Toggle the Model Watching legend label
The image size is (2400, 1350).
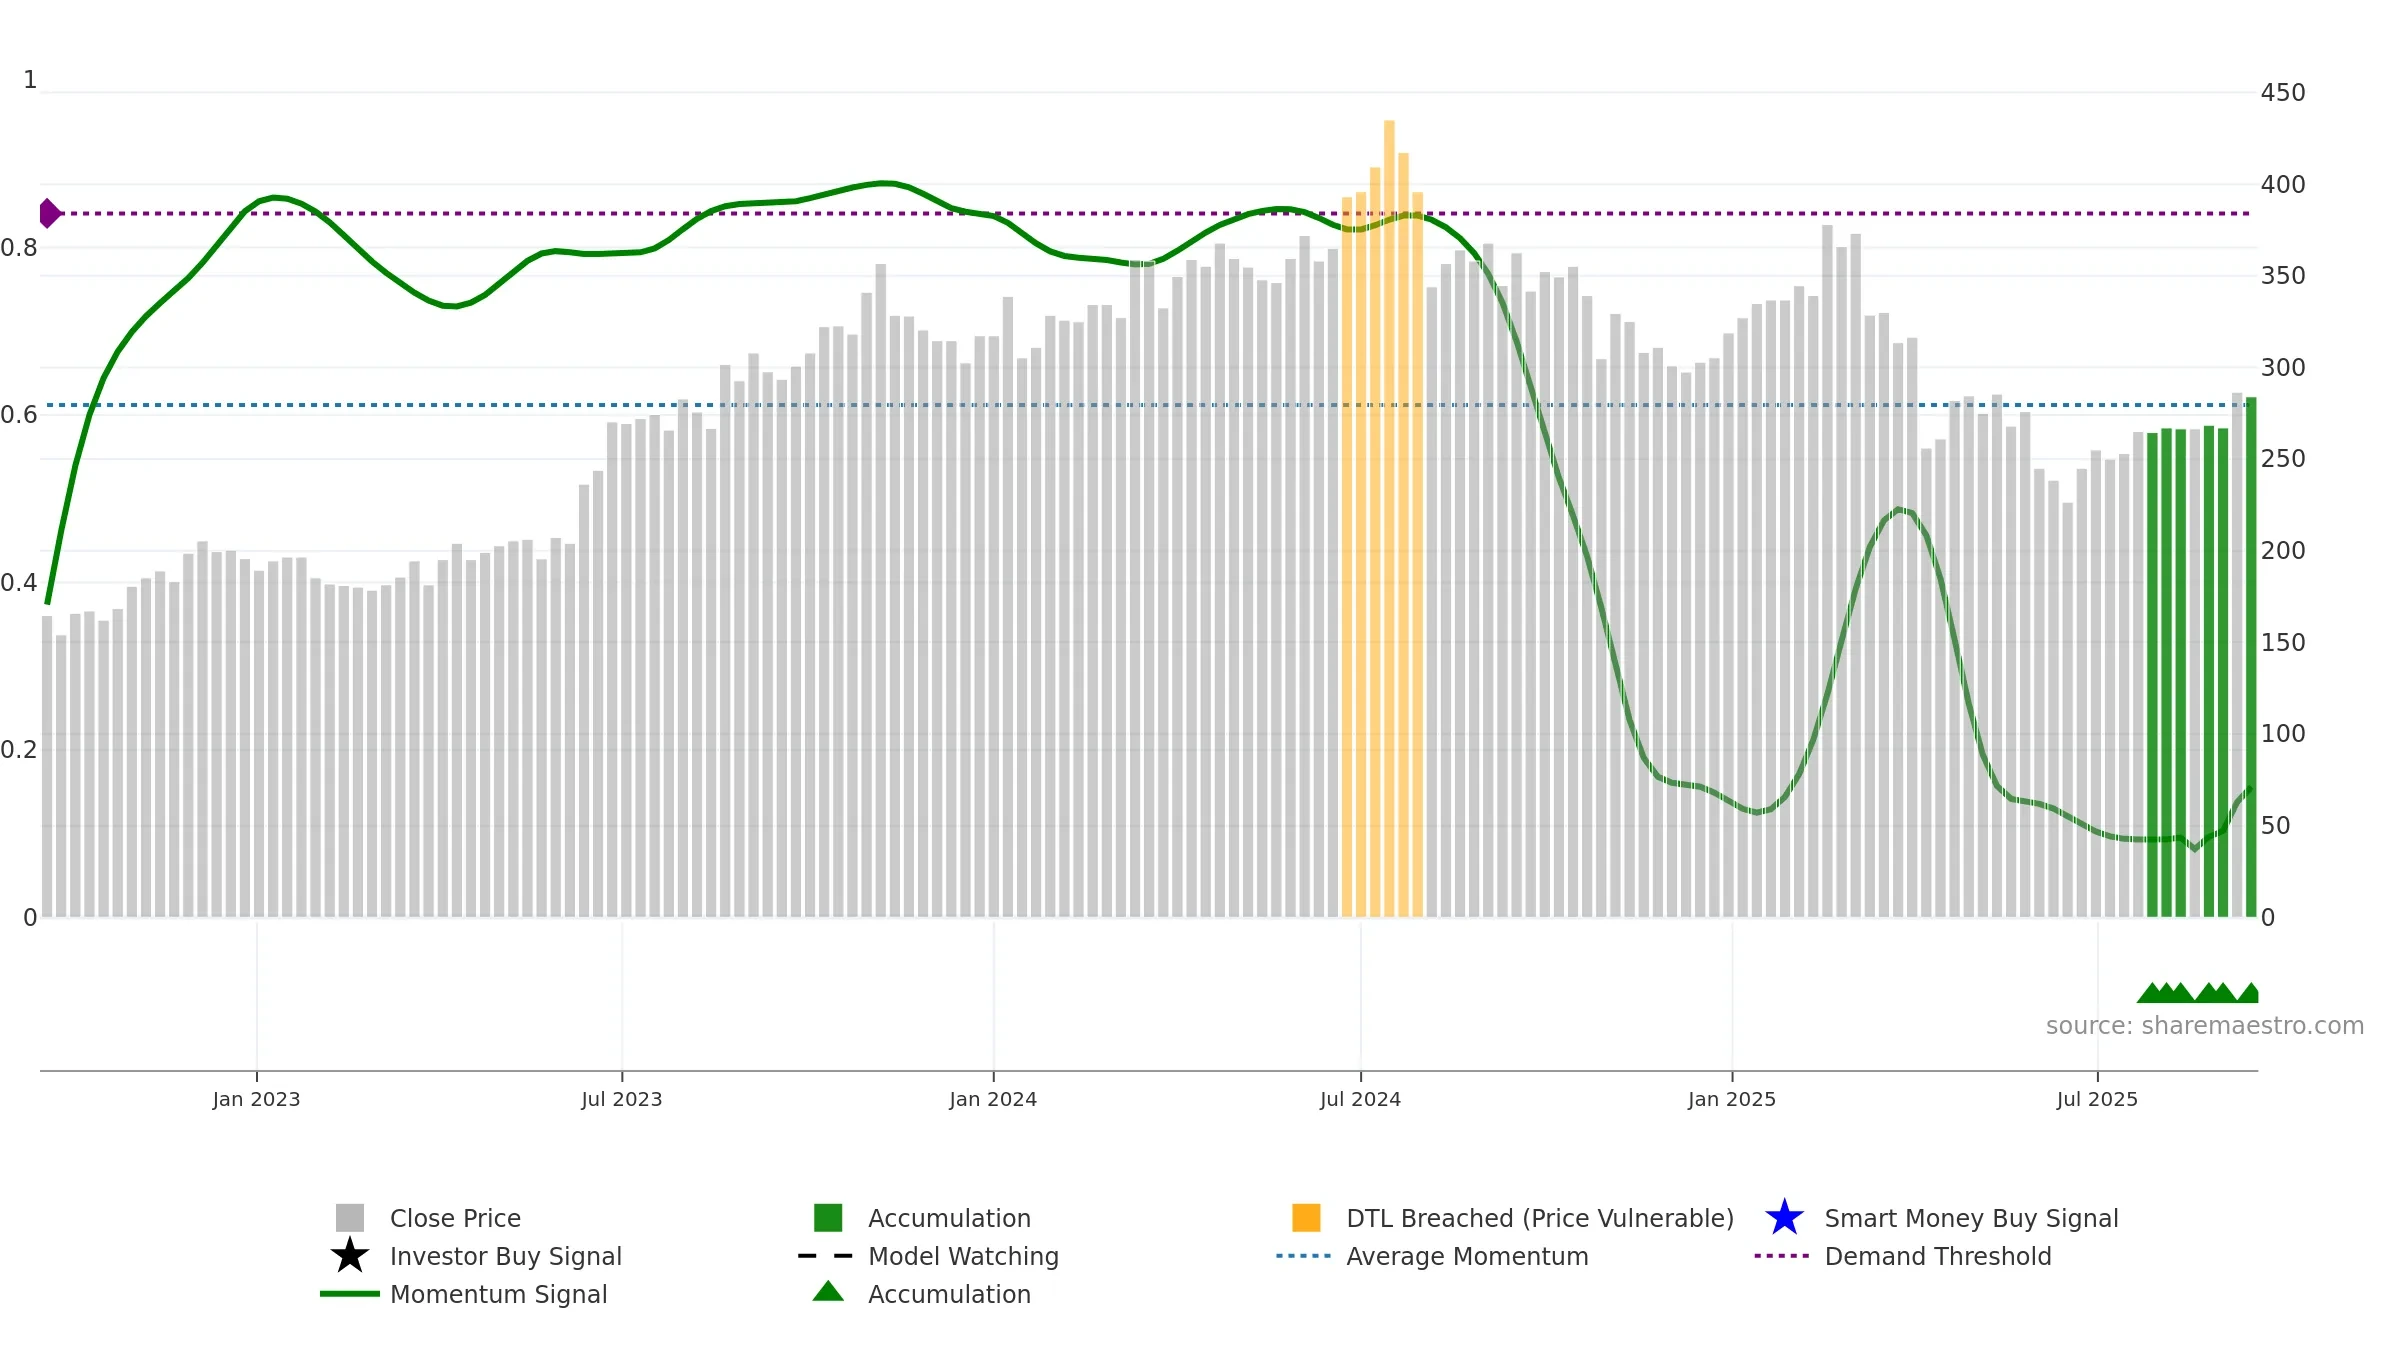point(963,1256)
